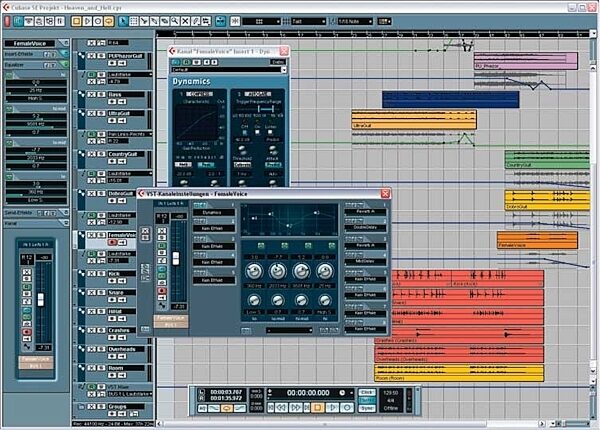600x430 pixels.
Task: Click the Dynamics insert slot
Action: click(x=214, y=213)
